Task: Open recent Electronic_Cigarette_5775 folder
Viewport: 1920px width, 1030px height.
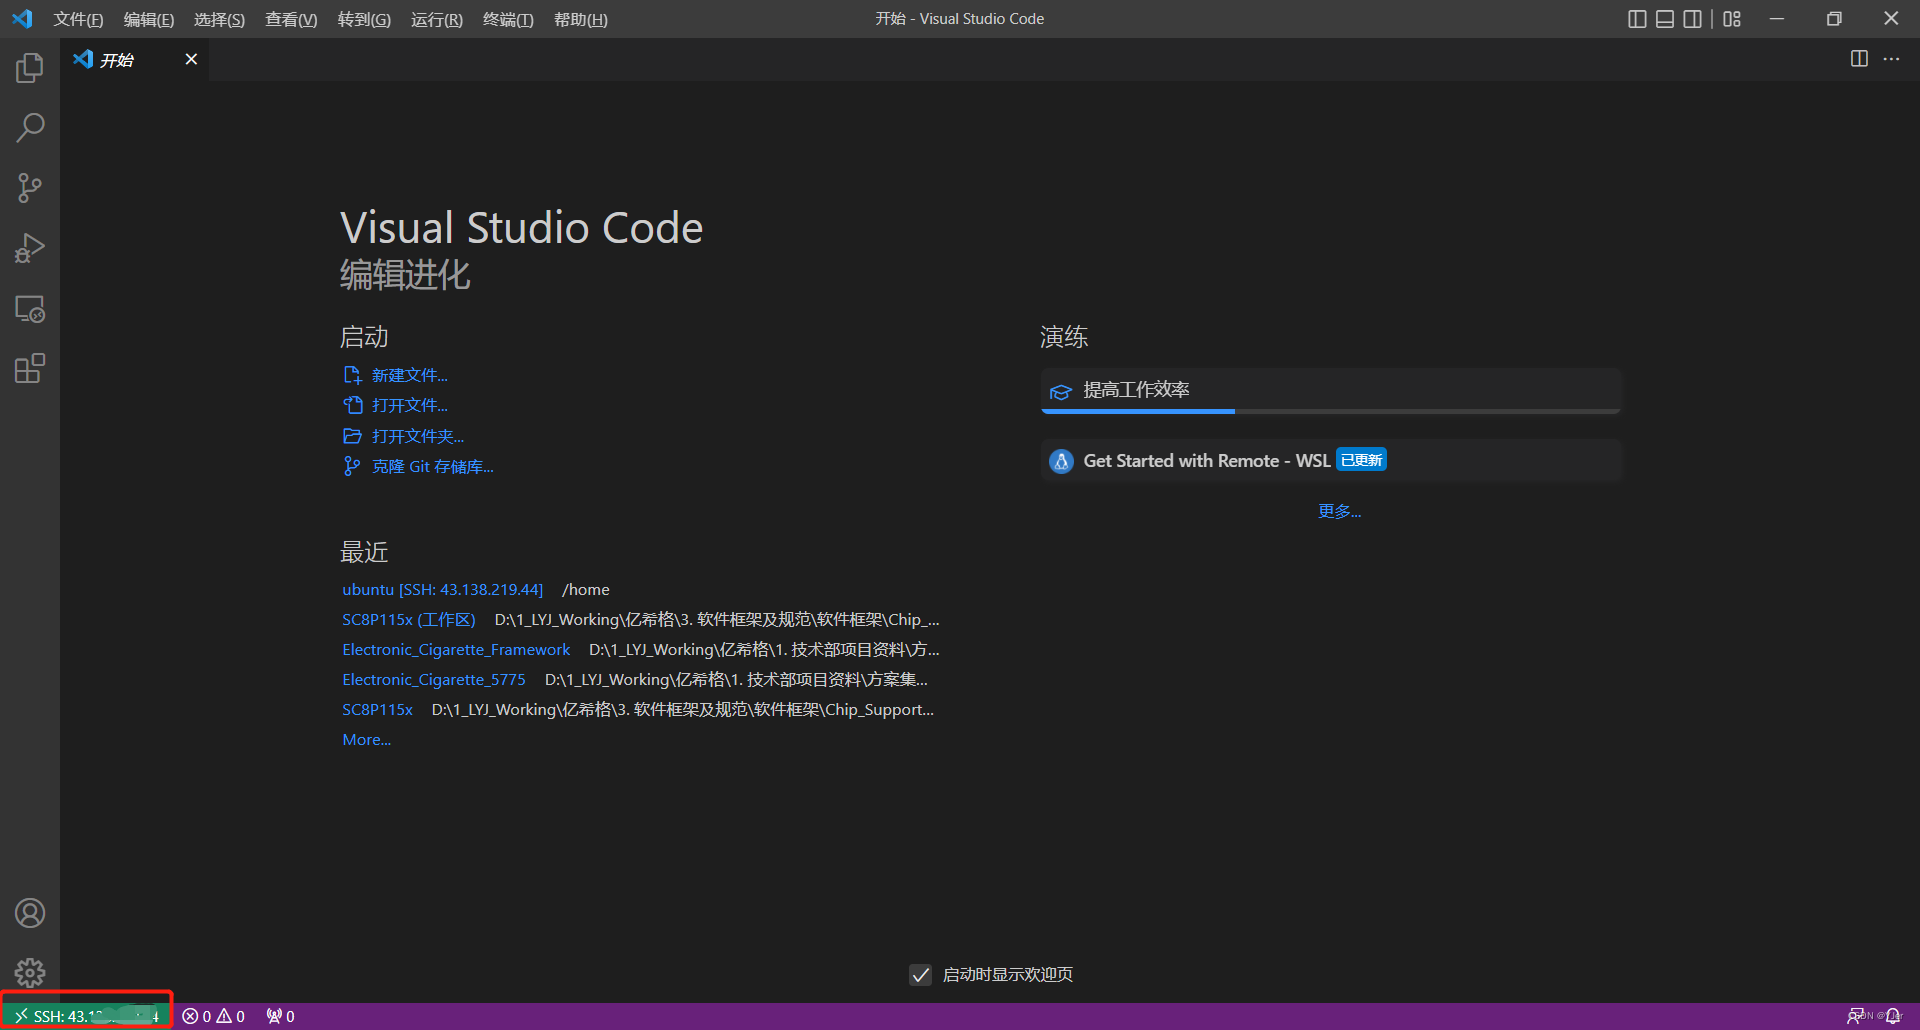Action: point(434,679)
